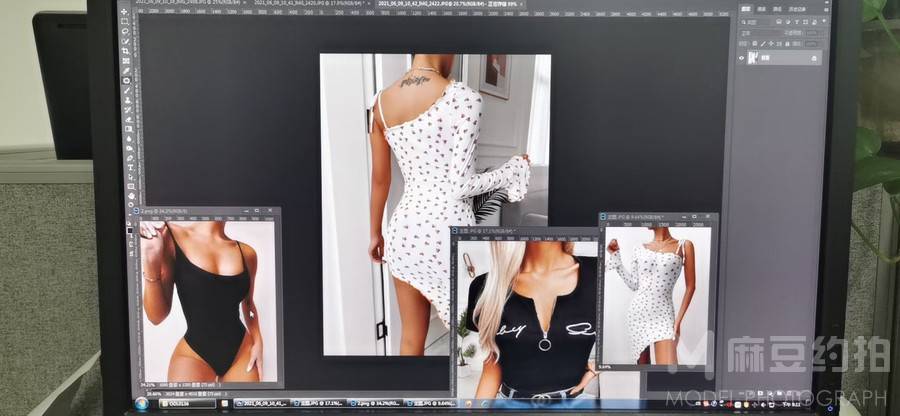Activate the floating 主图.JPG @ 9.64% window
The height and width of the screenshot is (416, 900).
tap(658, 217)
